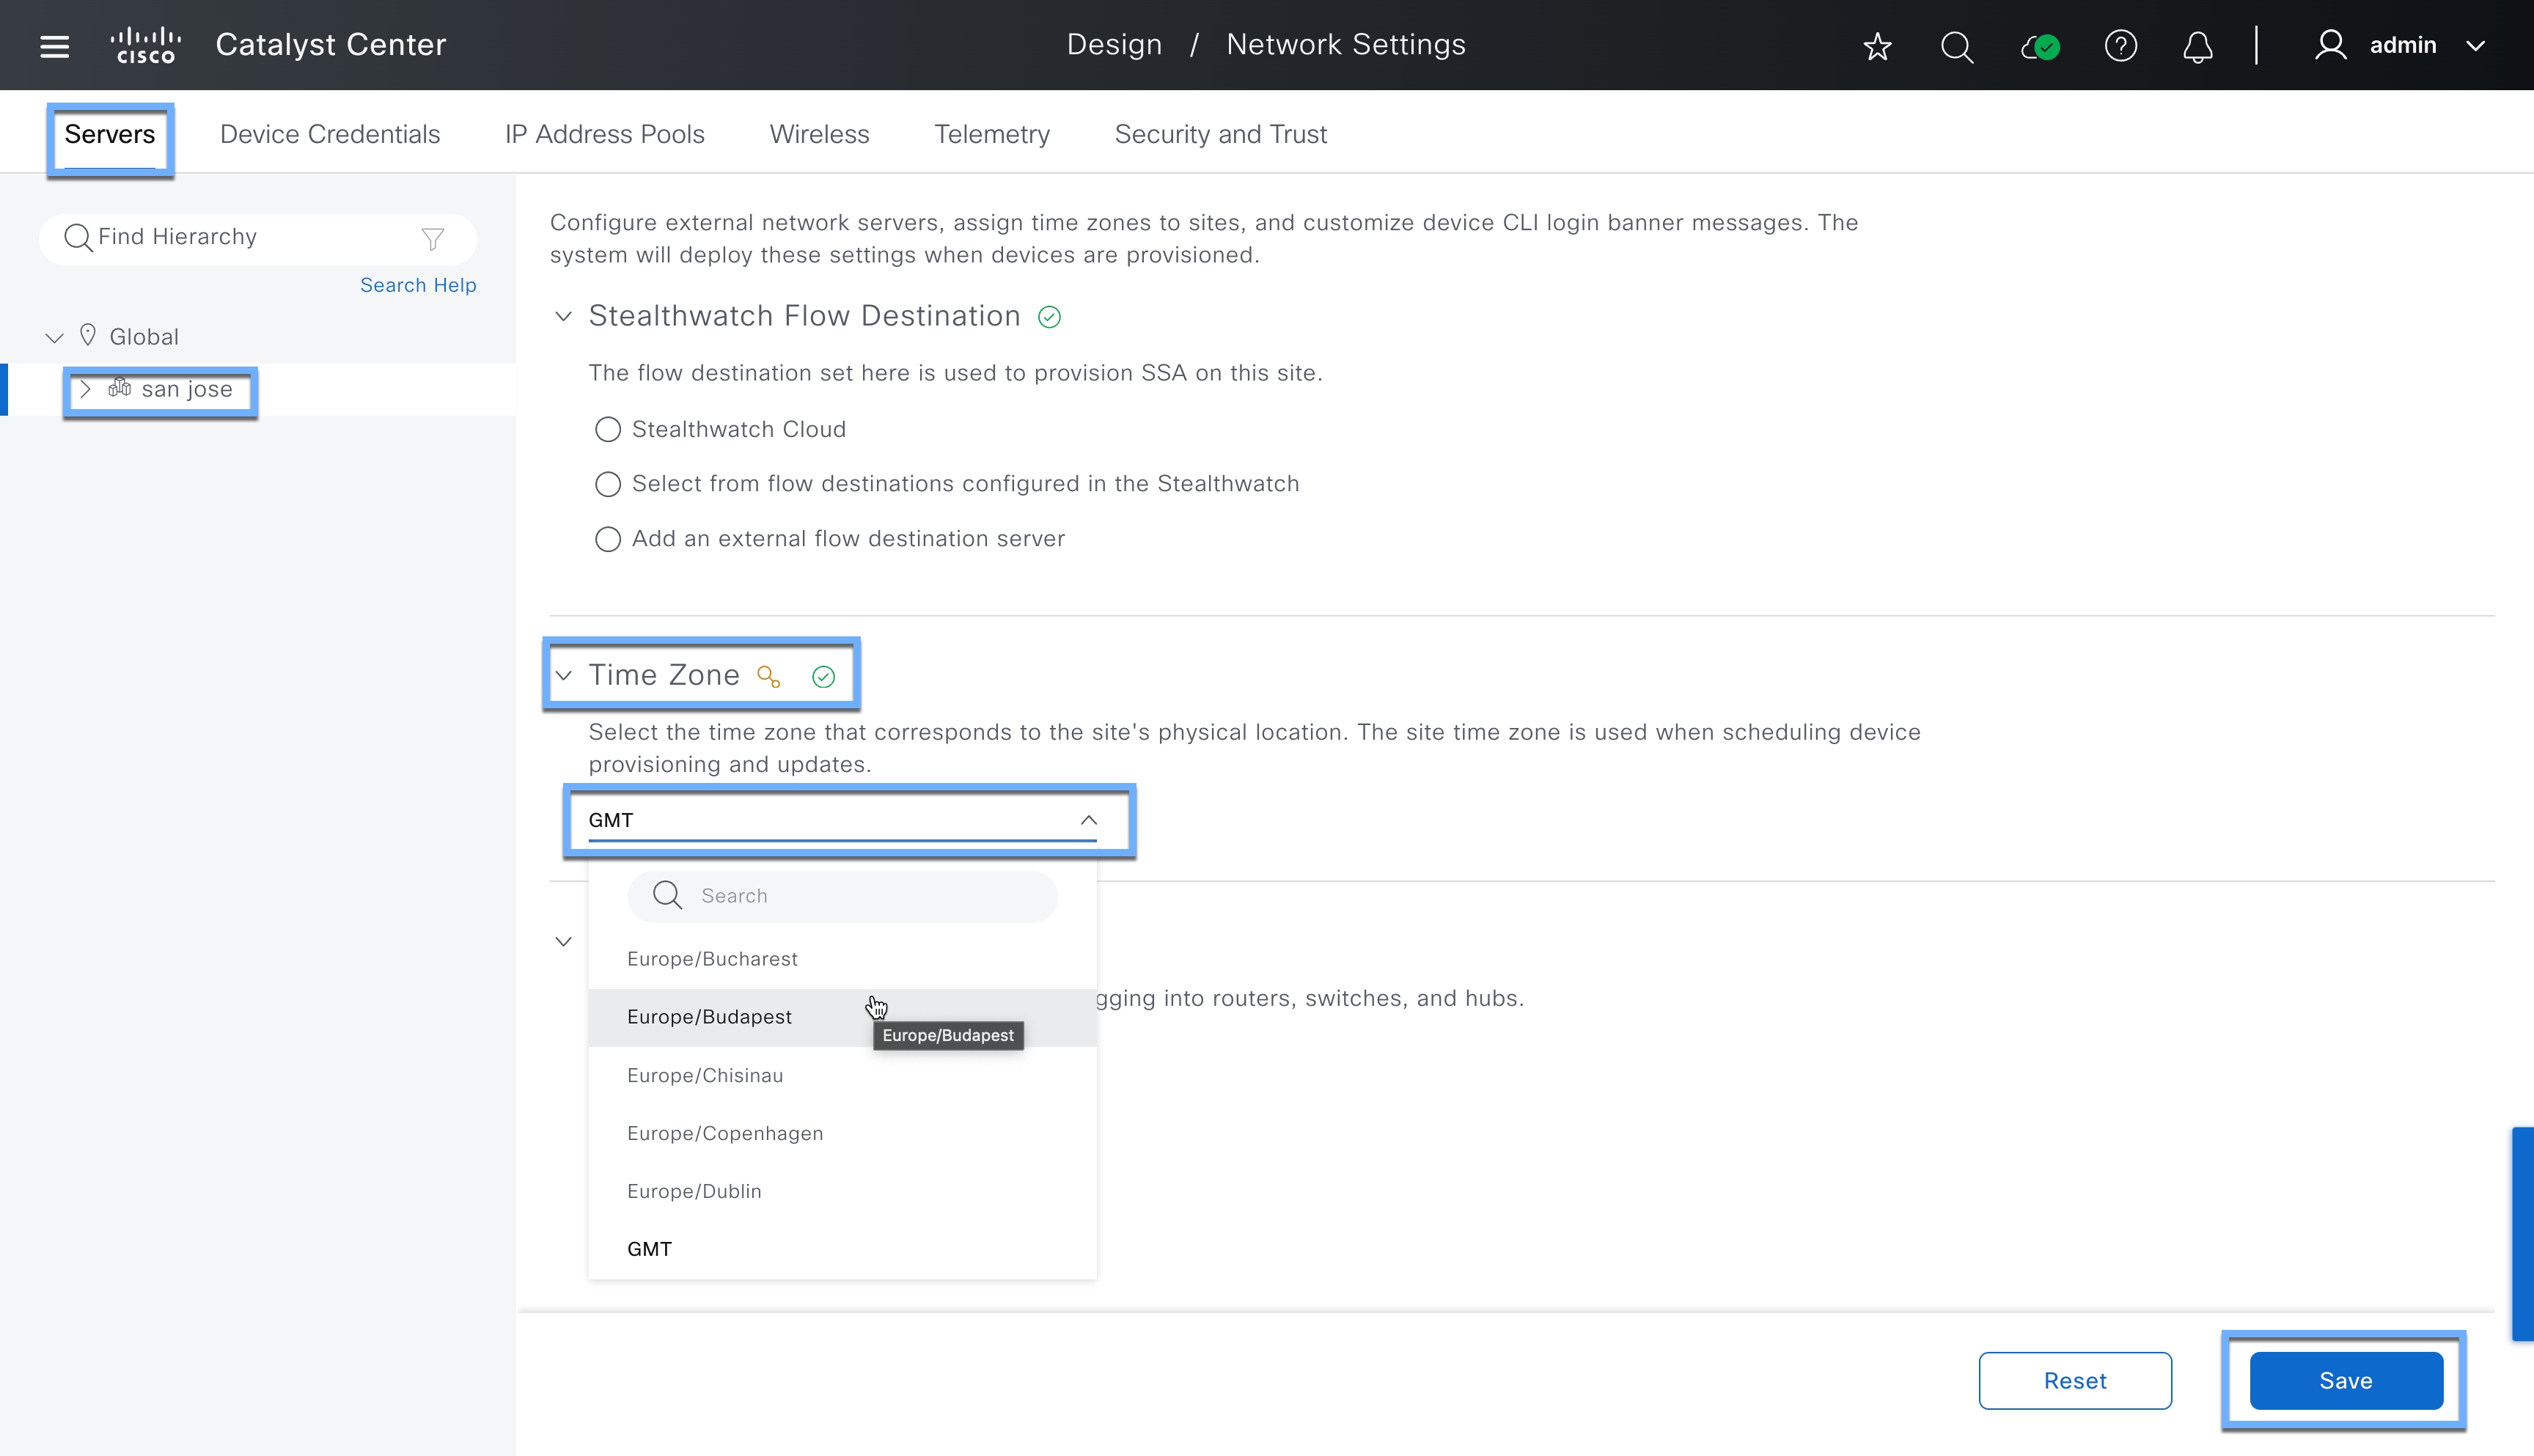Screen dimensions: 2534x1456
Task: Click the hierarchy filter funnel icon
Action: 432,238
